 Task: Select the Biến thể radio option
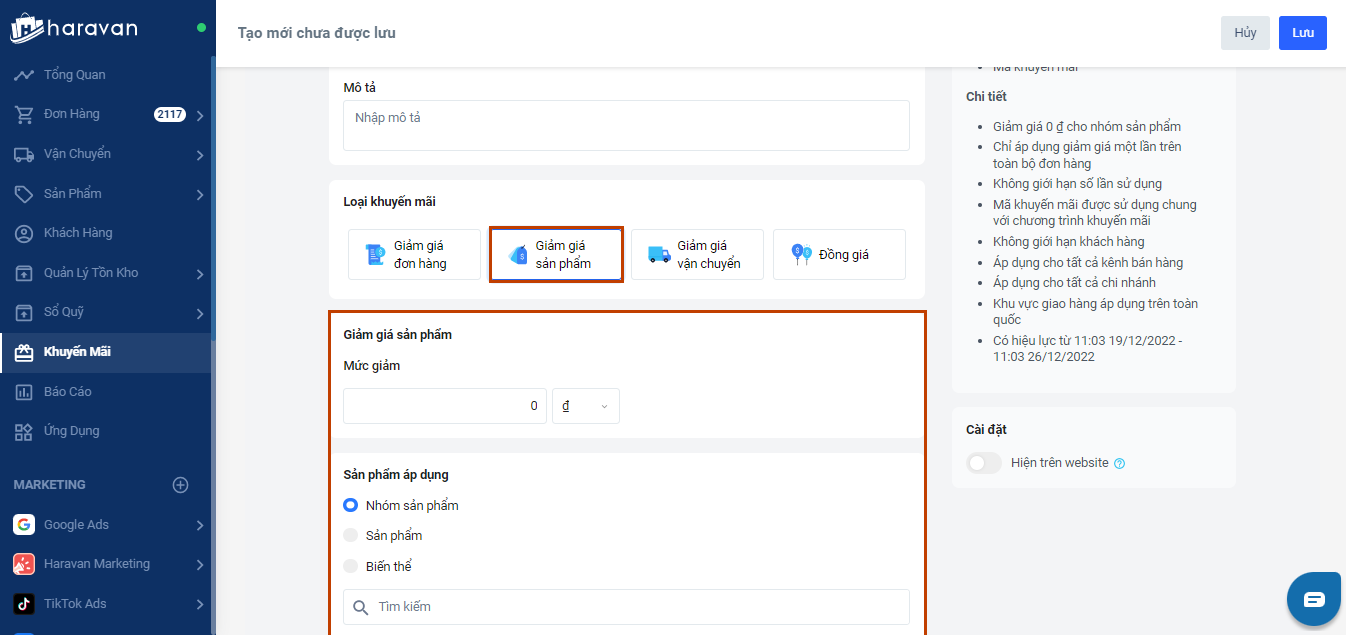350,566
